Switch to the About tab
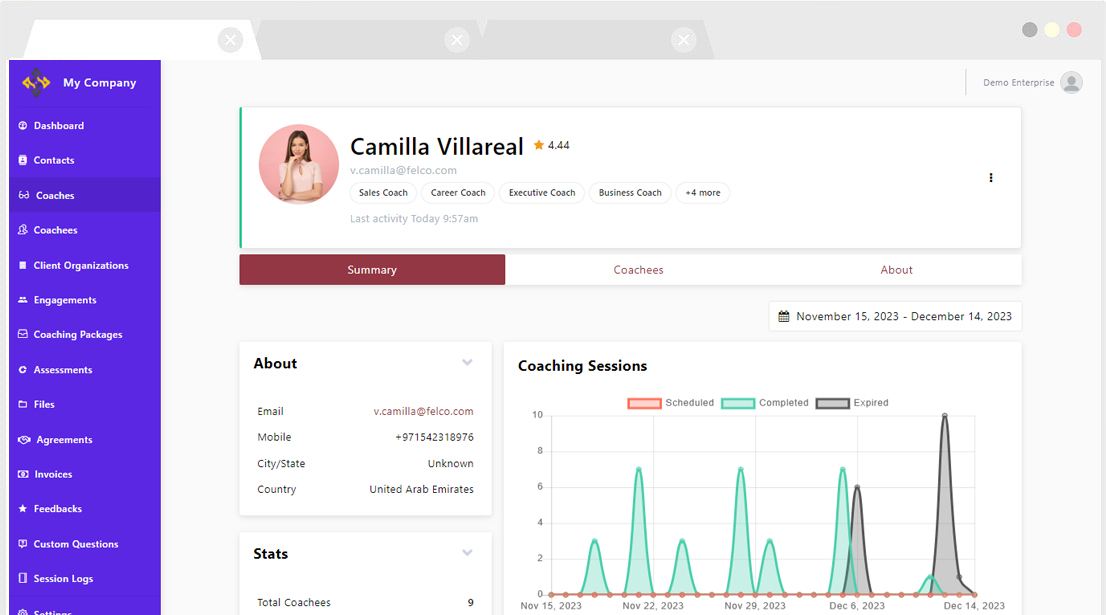 (x=896, y=270)
